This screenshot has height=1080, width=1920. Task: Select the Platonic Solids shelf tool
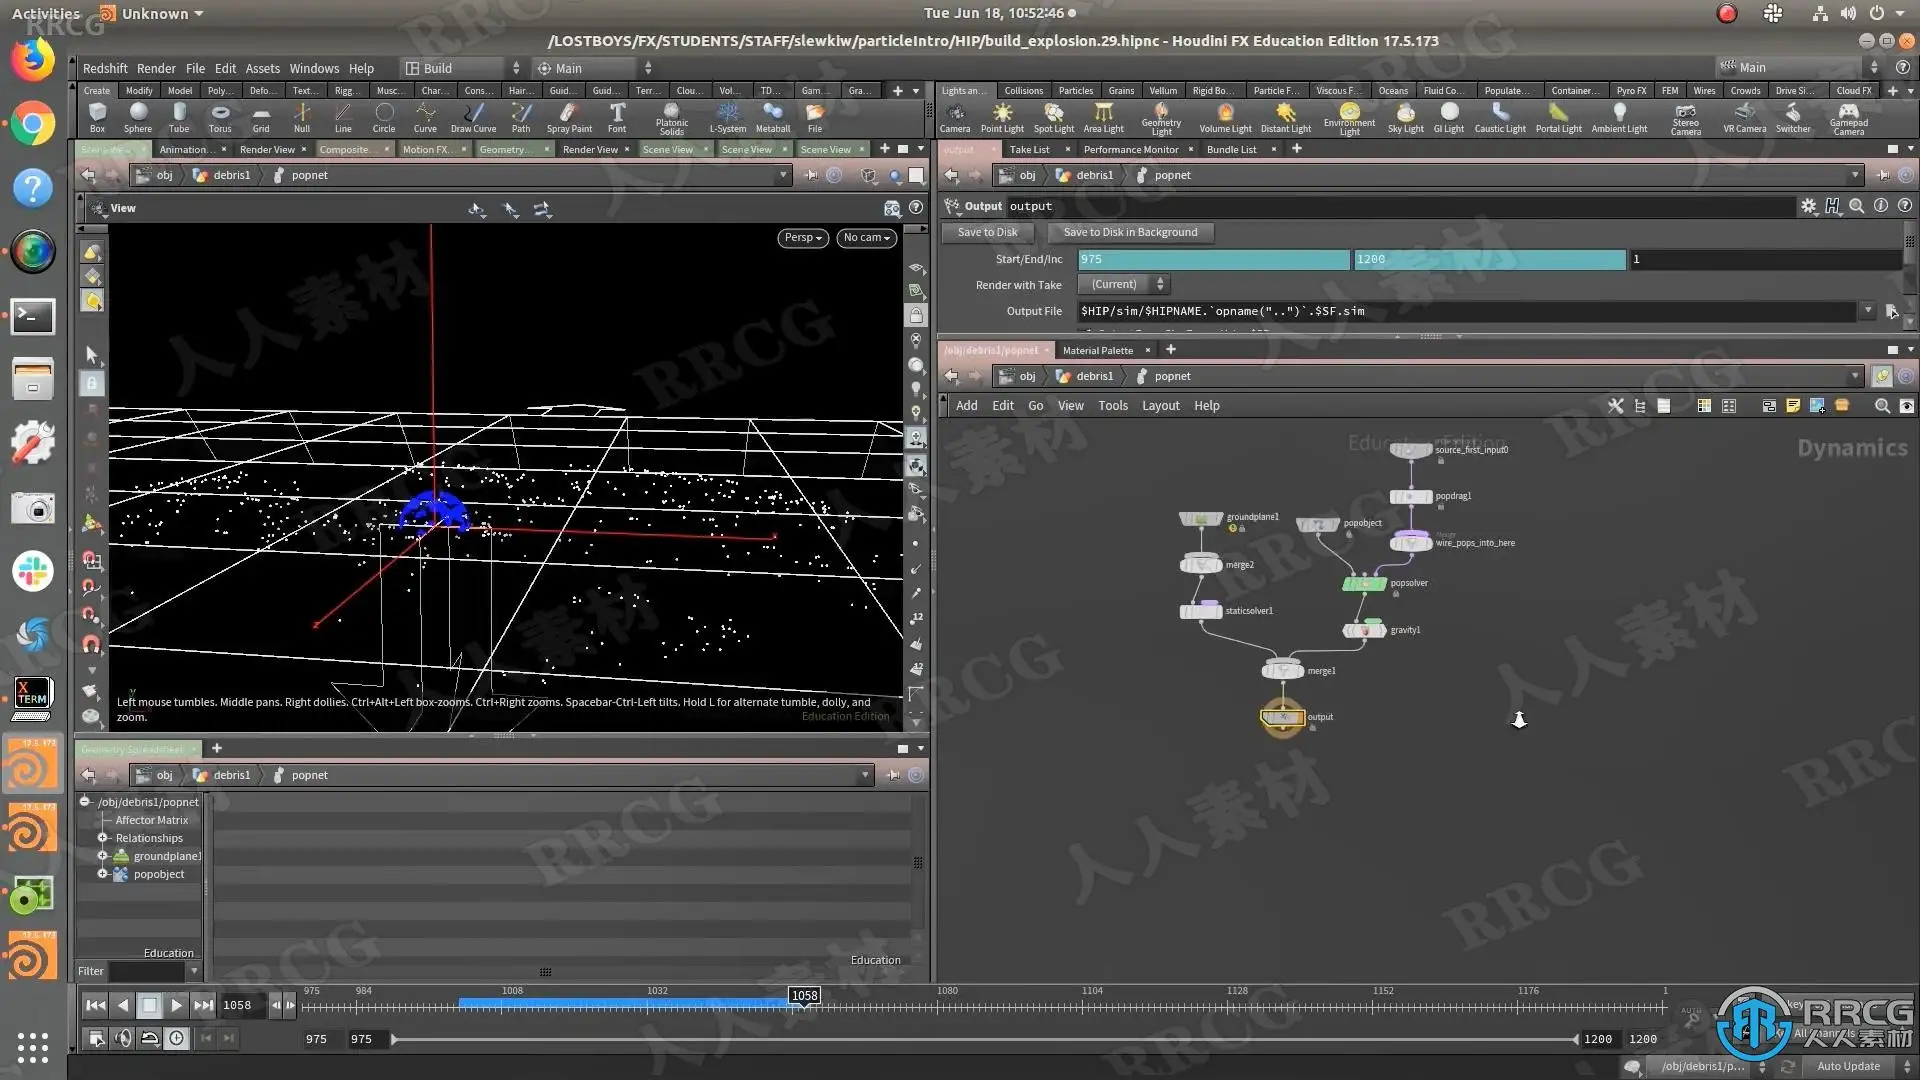point(672,119)
